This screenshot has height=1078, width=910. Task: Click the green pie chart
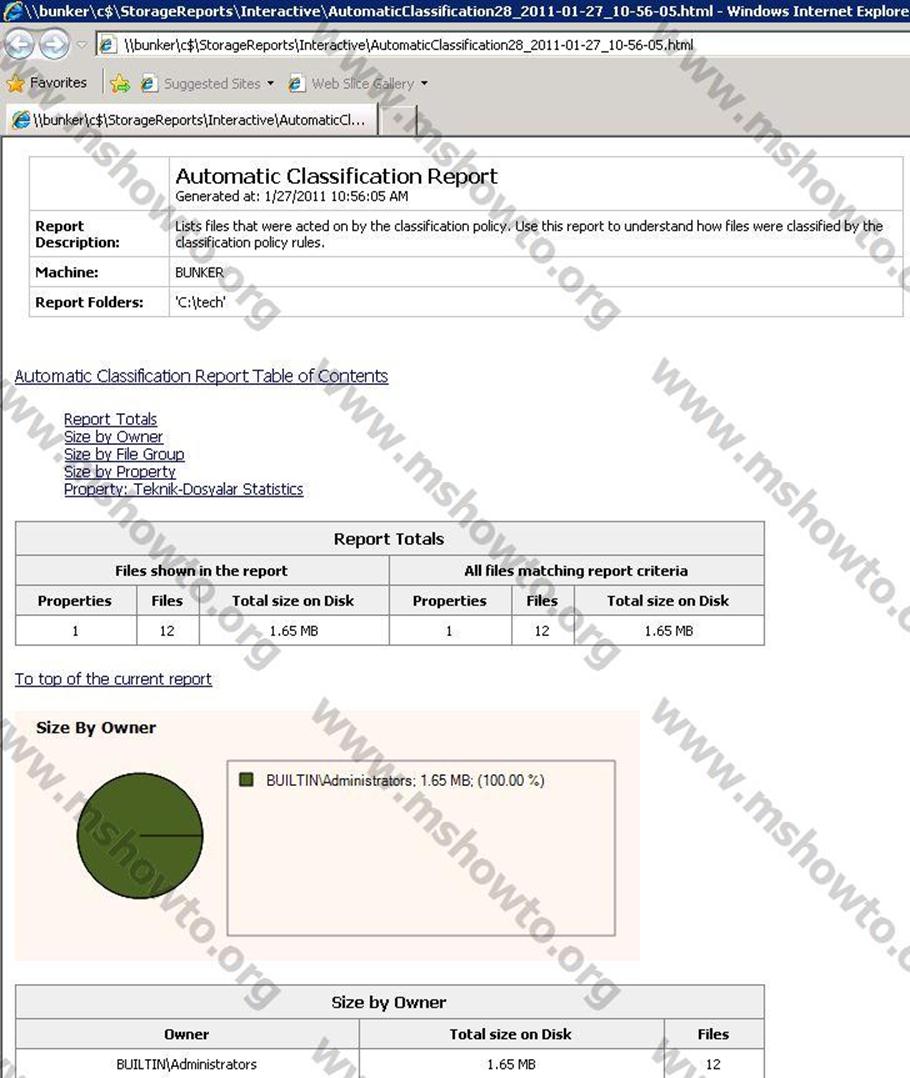click(x=140, y=835)
